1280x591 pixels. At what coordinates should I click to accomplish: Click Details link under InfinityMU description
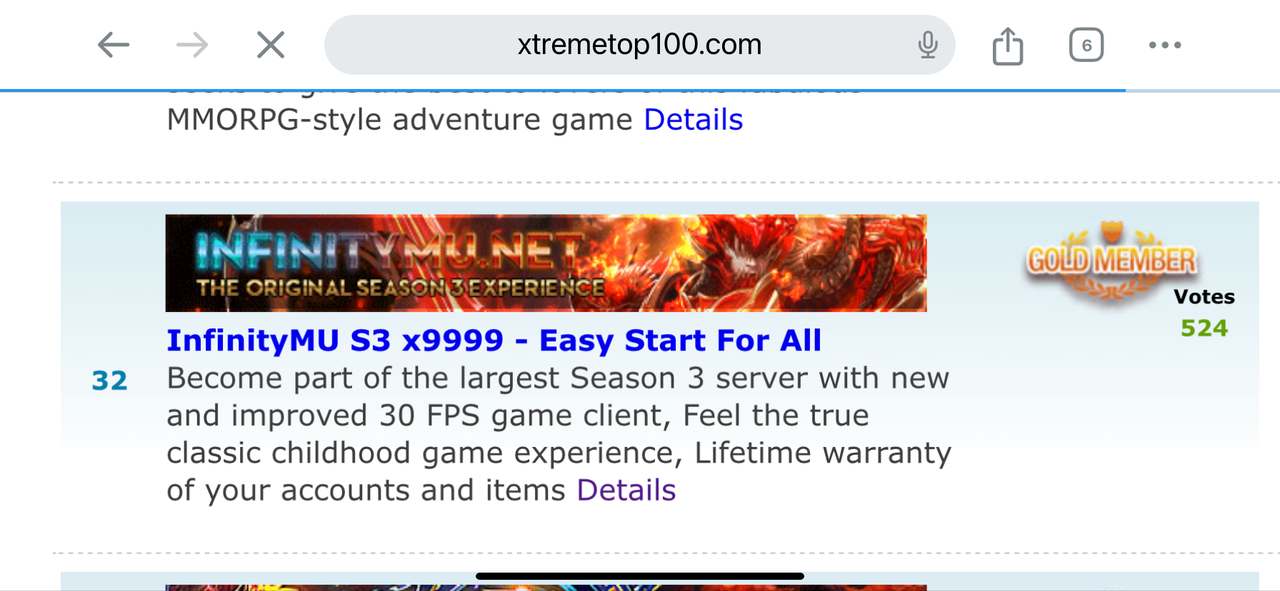coord(626,490)
